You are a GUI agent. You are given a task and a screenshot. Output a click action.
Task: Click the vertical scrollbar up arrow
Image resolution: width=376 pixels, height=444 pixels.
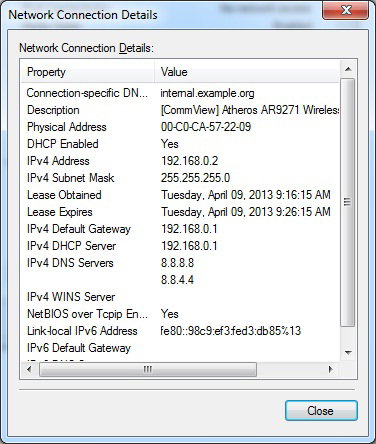click(x=348, y=69)
